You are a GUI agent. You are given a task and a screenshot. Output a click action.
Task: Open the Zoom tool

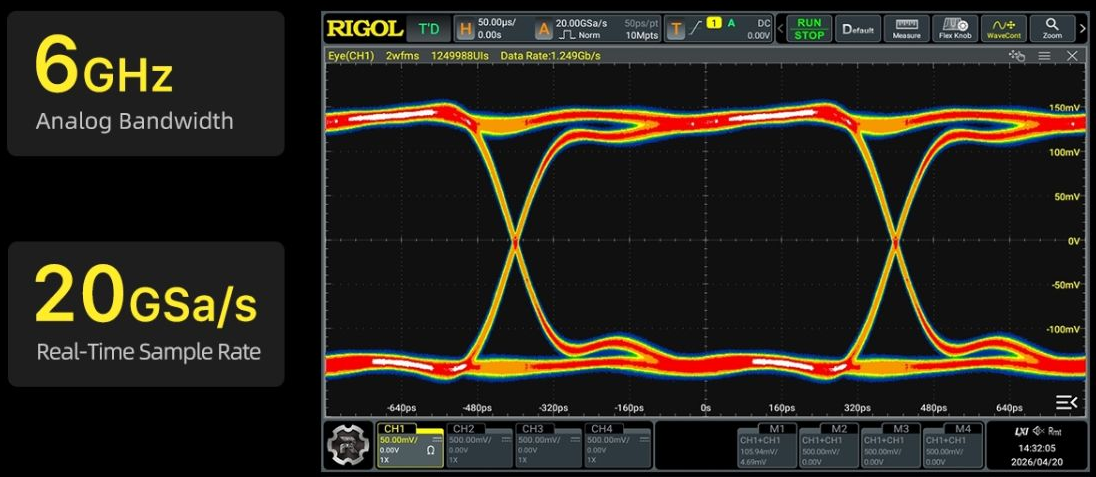point(1052,29)
